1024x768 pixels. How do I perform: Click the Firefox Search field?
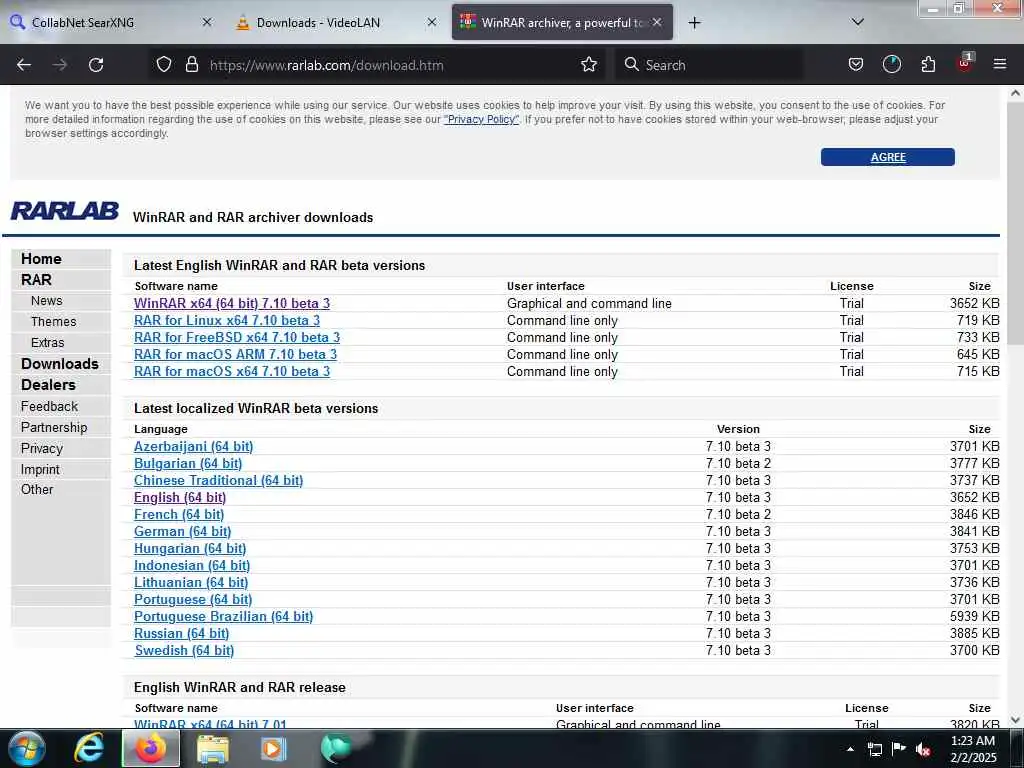[x=709, y=65]
